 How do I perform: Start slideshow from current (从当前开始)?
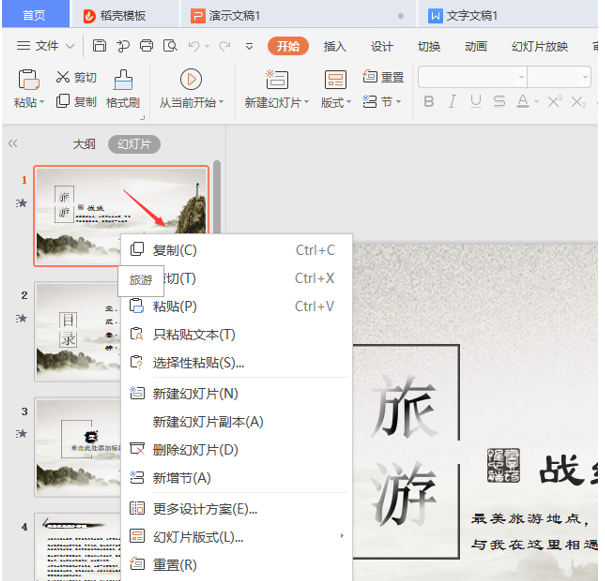(191, 89)
